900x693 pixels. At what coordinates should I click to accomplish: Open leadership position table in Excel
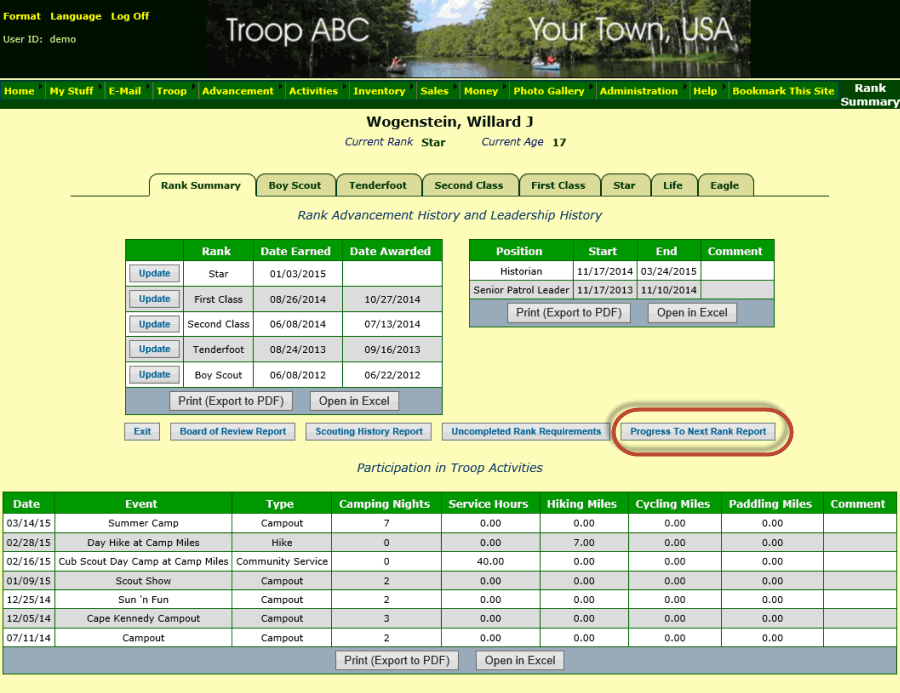[692, 312]
